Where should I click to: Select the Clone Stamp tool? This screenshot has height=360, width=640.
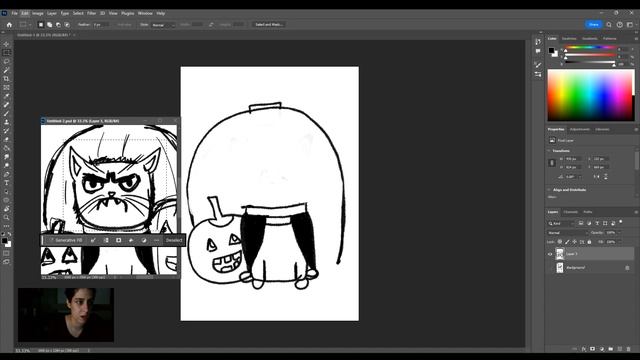[x=6, y=122]
